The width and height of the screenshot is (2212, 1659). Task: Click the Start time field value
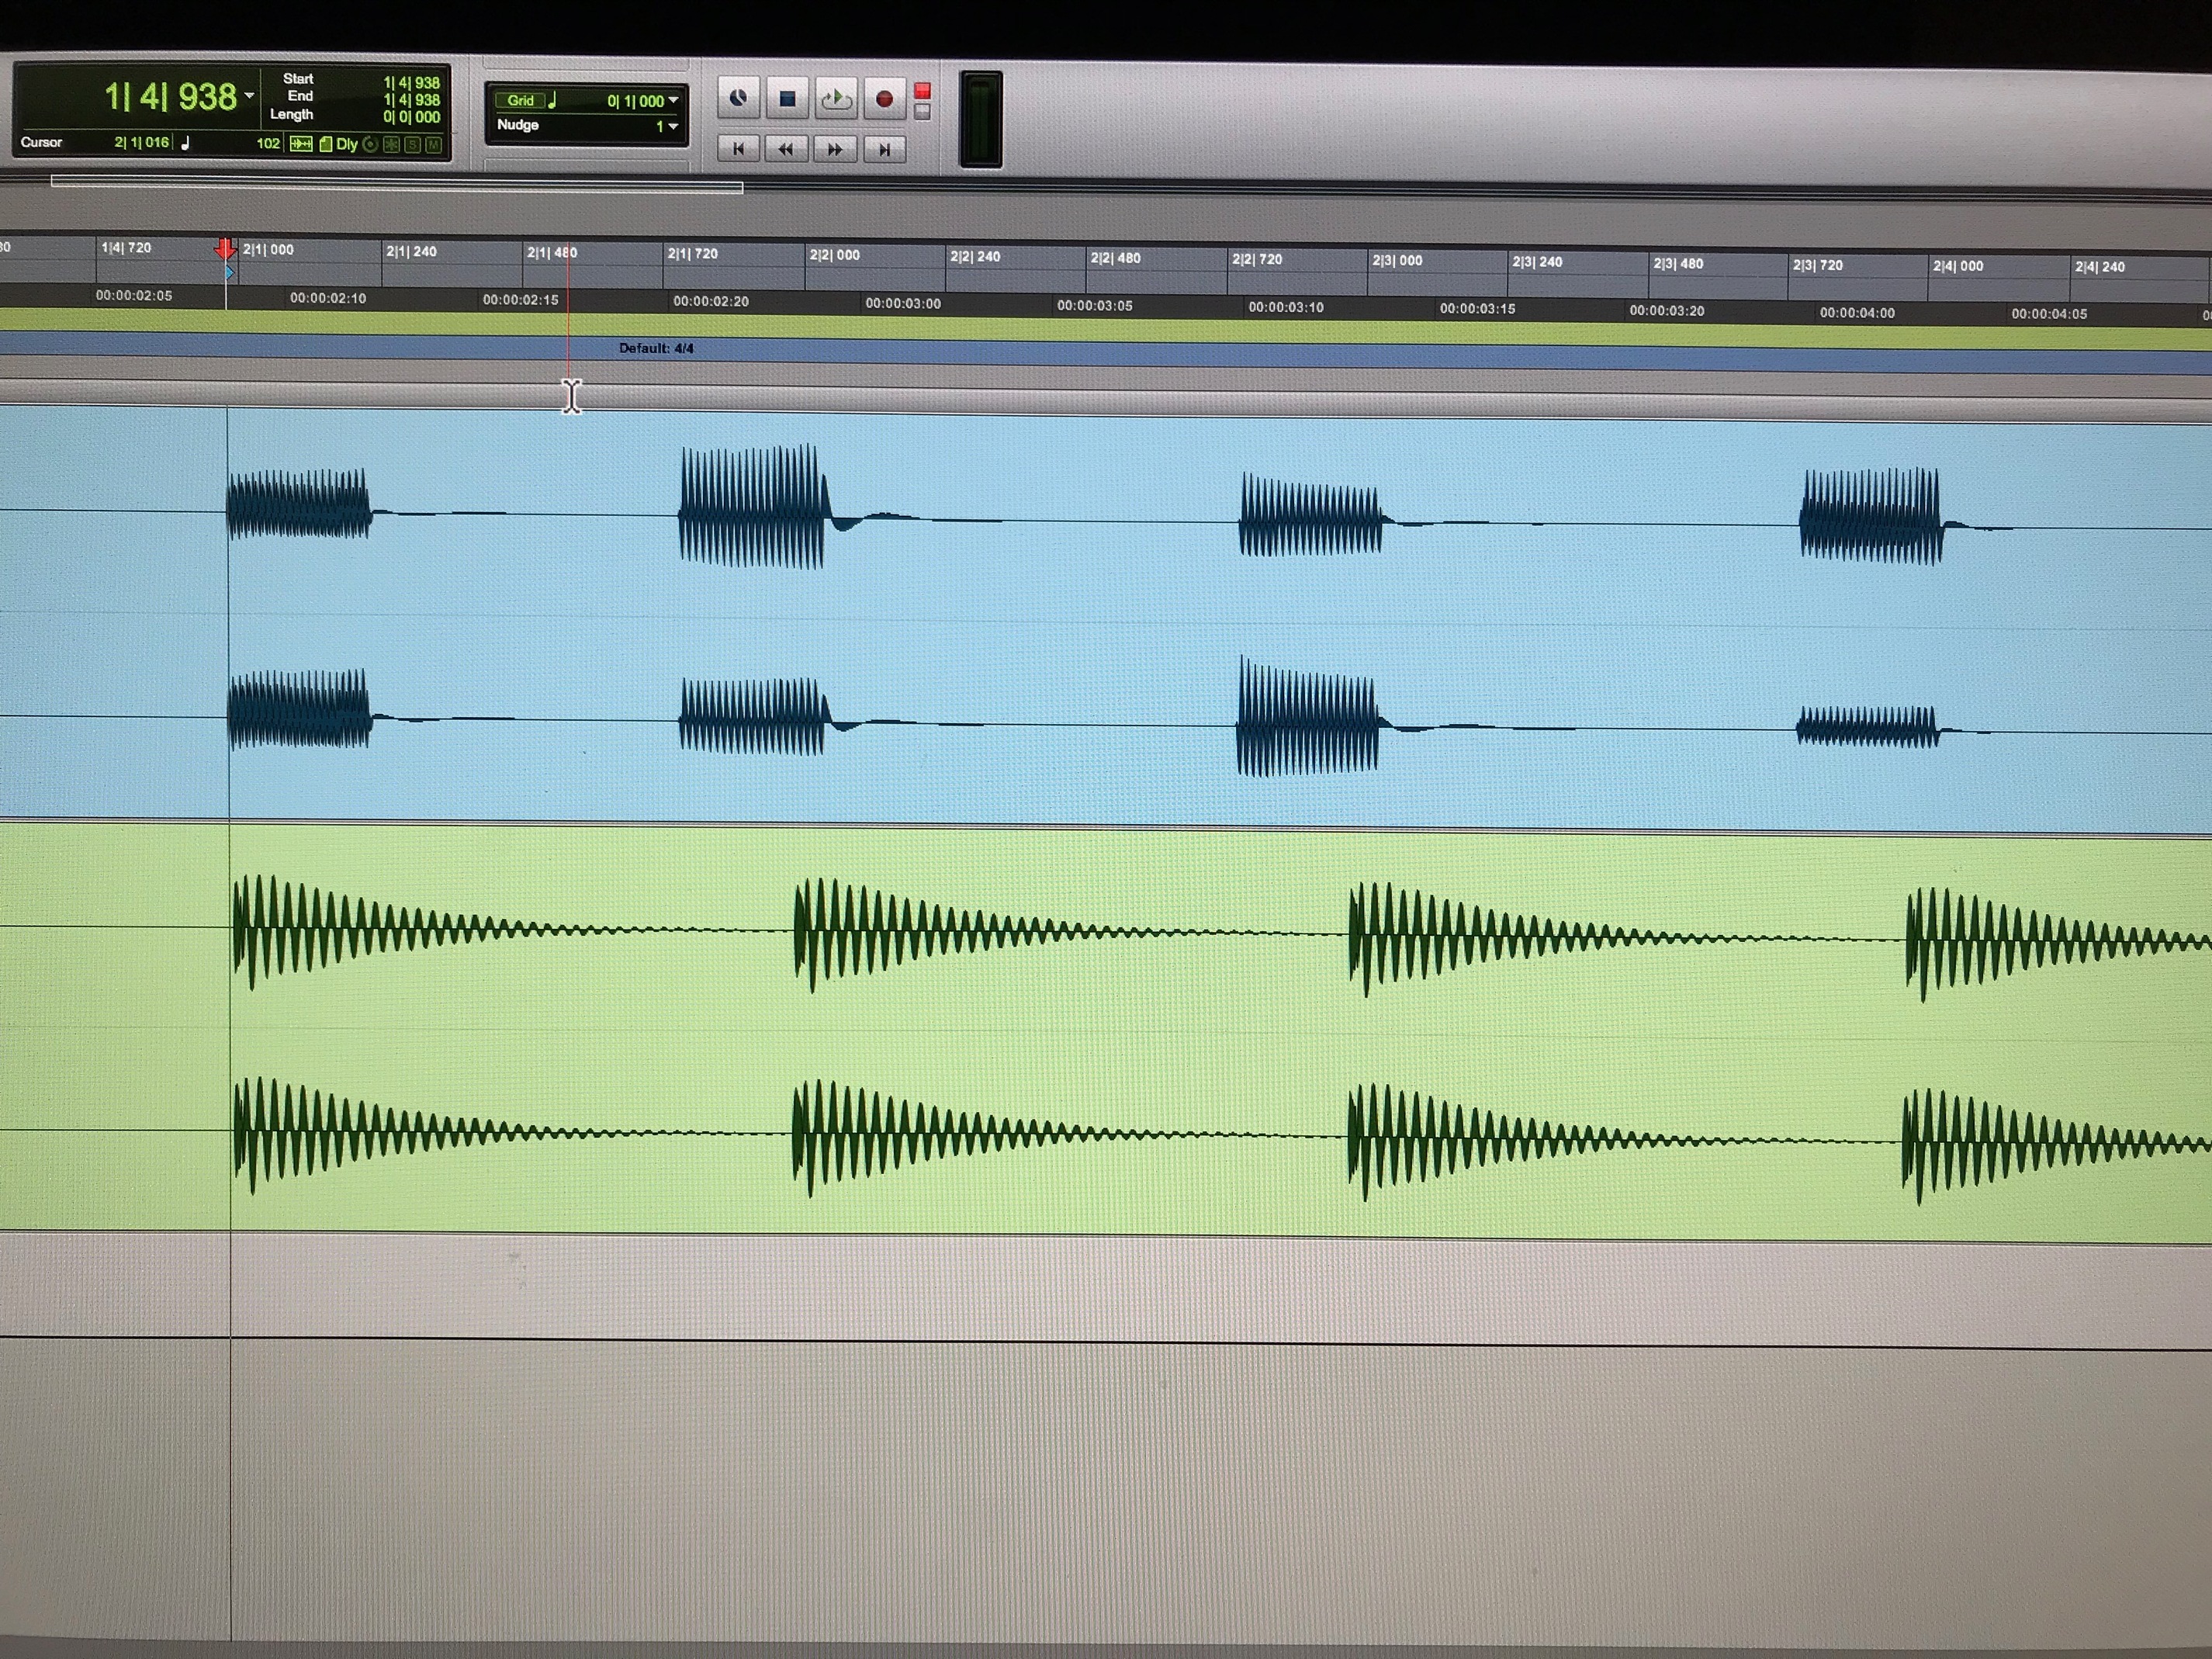point(412,82)
